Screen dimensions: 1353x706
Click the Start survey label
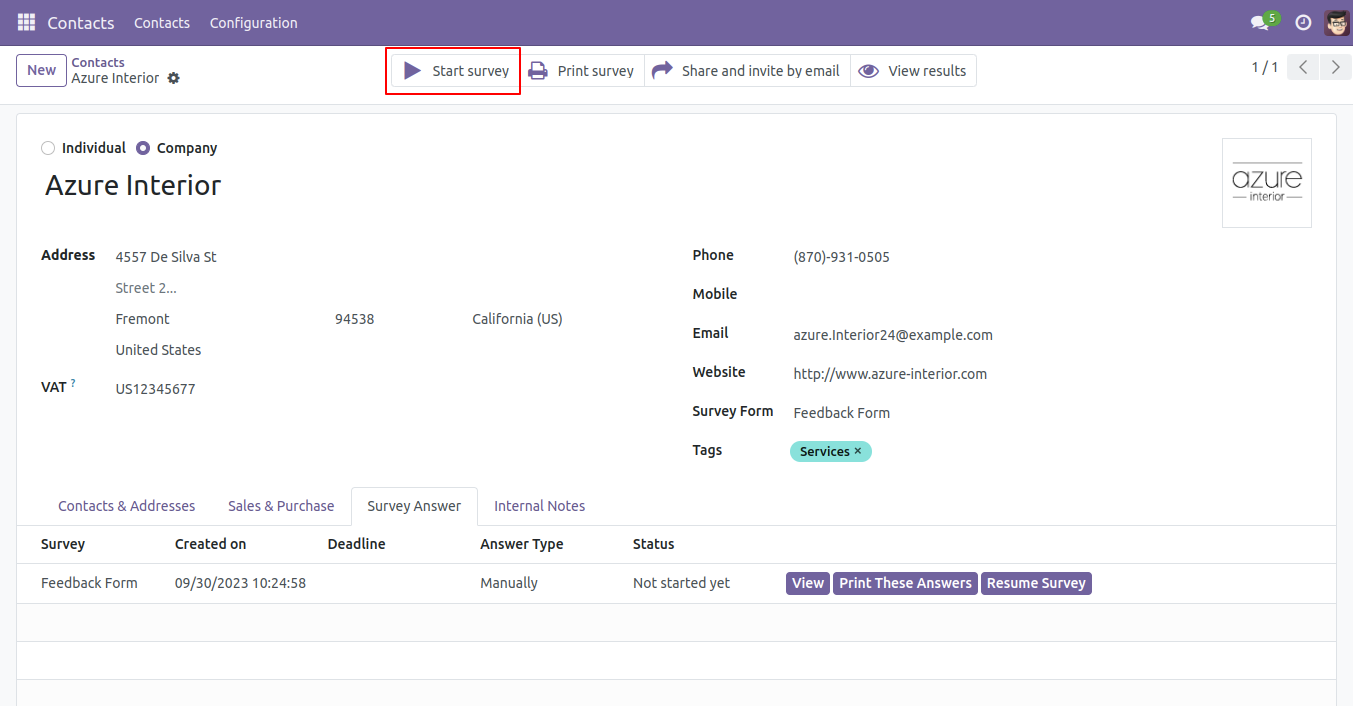click(471, 71)
